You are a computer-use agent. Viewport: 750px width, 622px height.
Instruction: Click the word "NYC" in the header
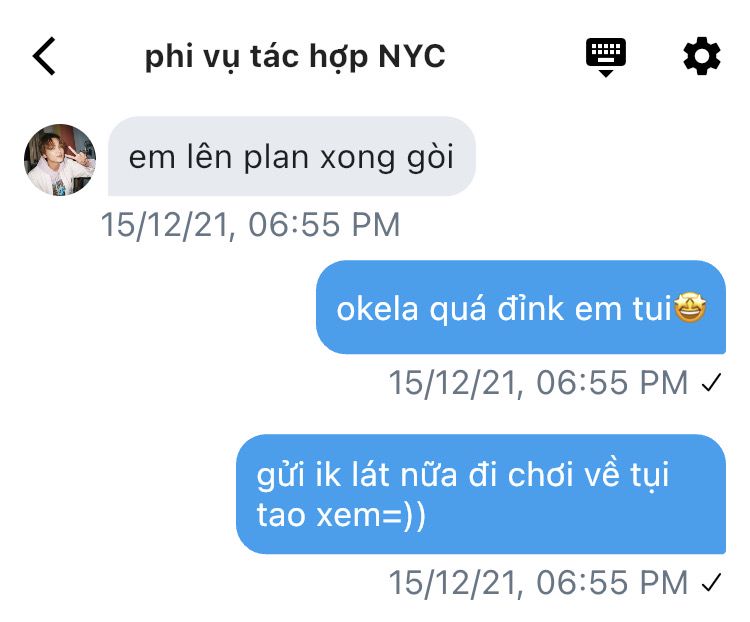point(412,56)
